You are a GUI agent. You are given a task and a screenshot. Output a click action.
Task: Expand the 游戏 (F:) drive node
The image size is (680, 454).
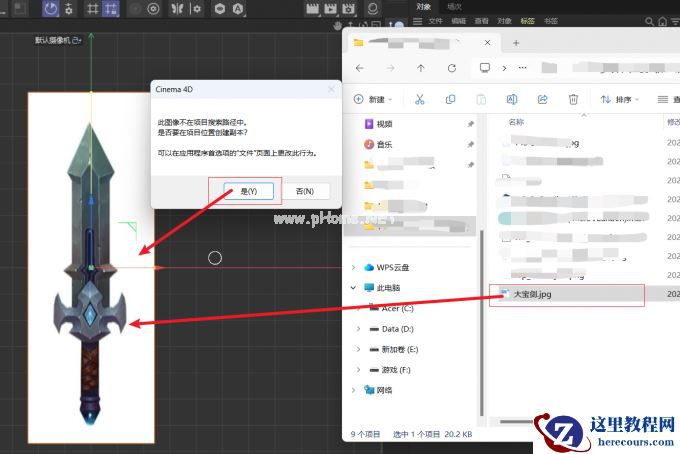click(x=358, y=369)
